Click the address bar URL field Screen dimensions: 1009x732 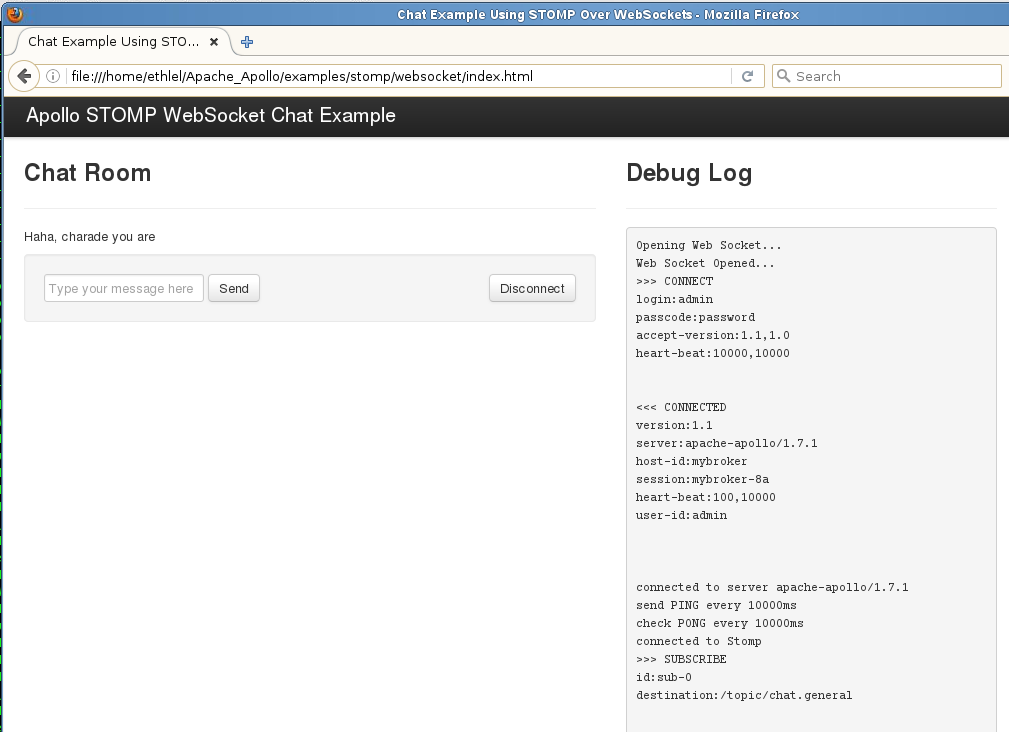[x=399, y=77]
